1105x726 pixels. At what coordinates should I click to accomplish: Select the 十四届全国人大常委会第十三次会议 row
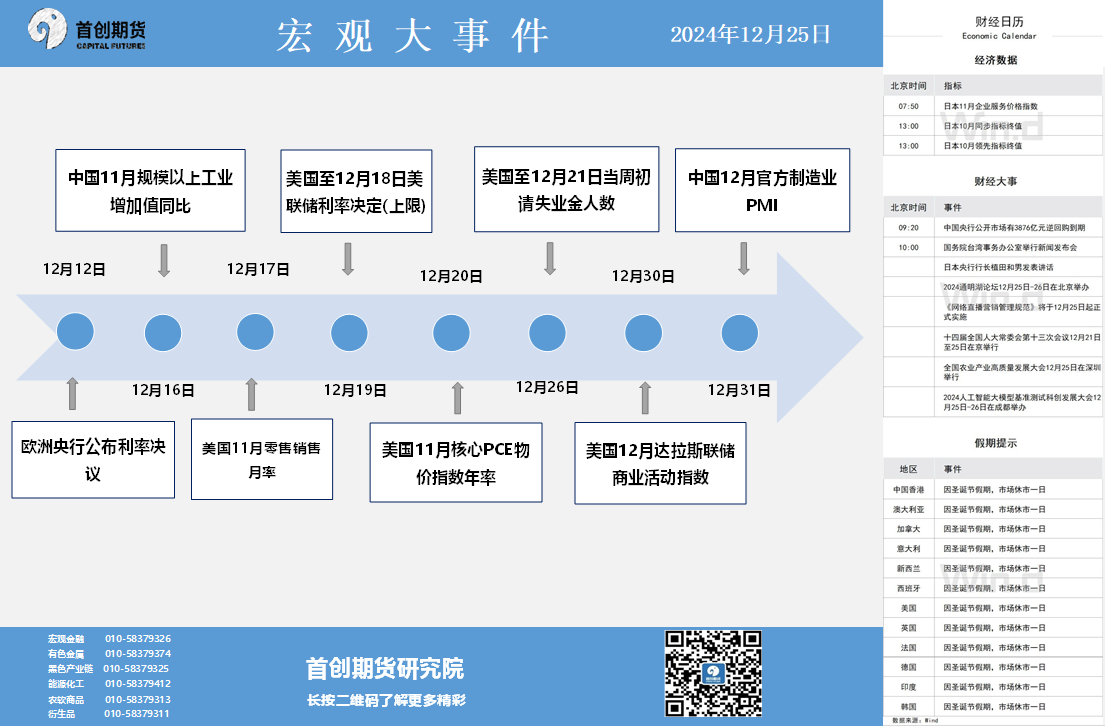click(993, 342)
